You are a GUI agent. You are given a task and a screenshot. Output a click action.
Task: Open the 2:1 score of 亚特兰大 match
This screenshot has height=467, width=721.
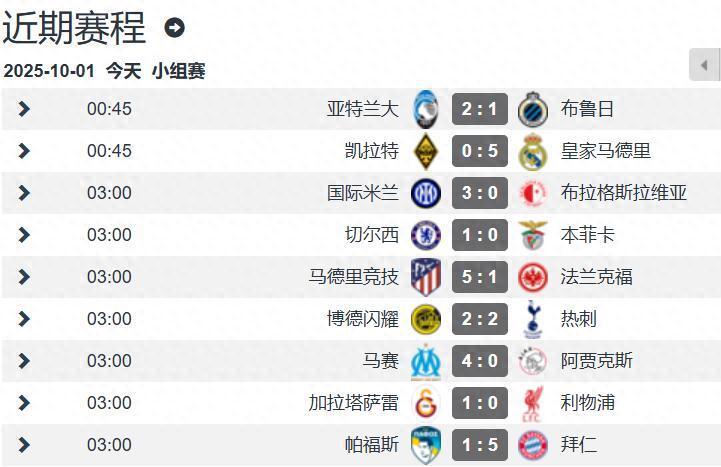pos(480,109)
